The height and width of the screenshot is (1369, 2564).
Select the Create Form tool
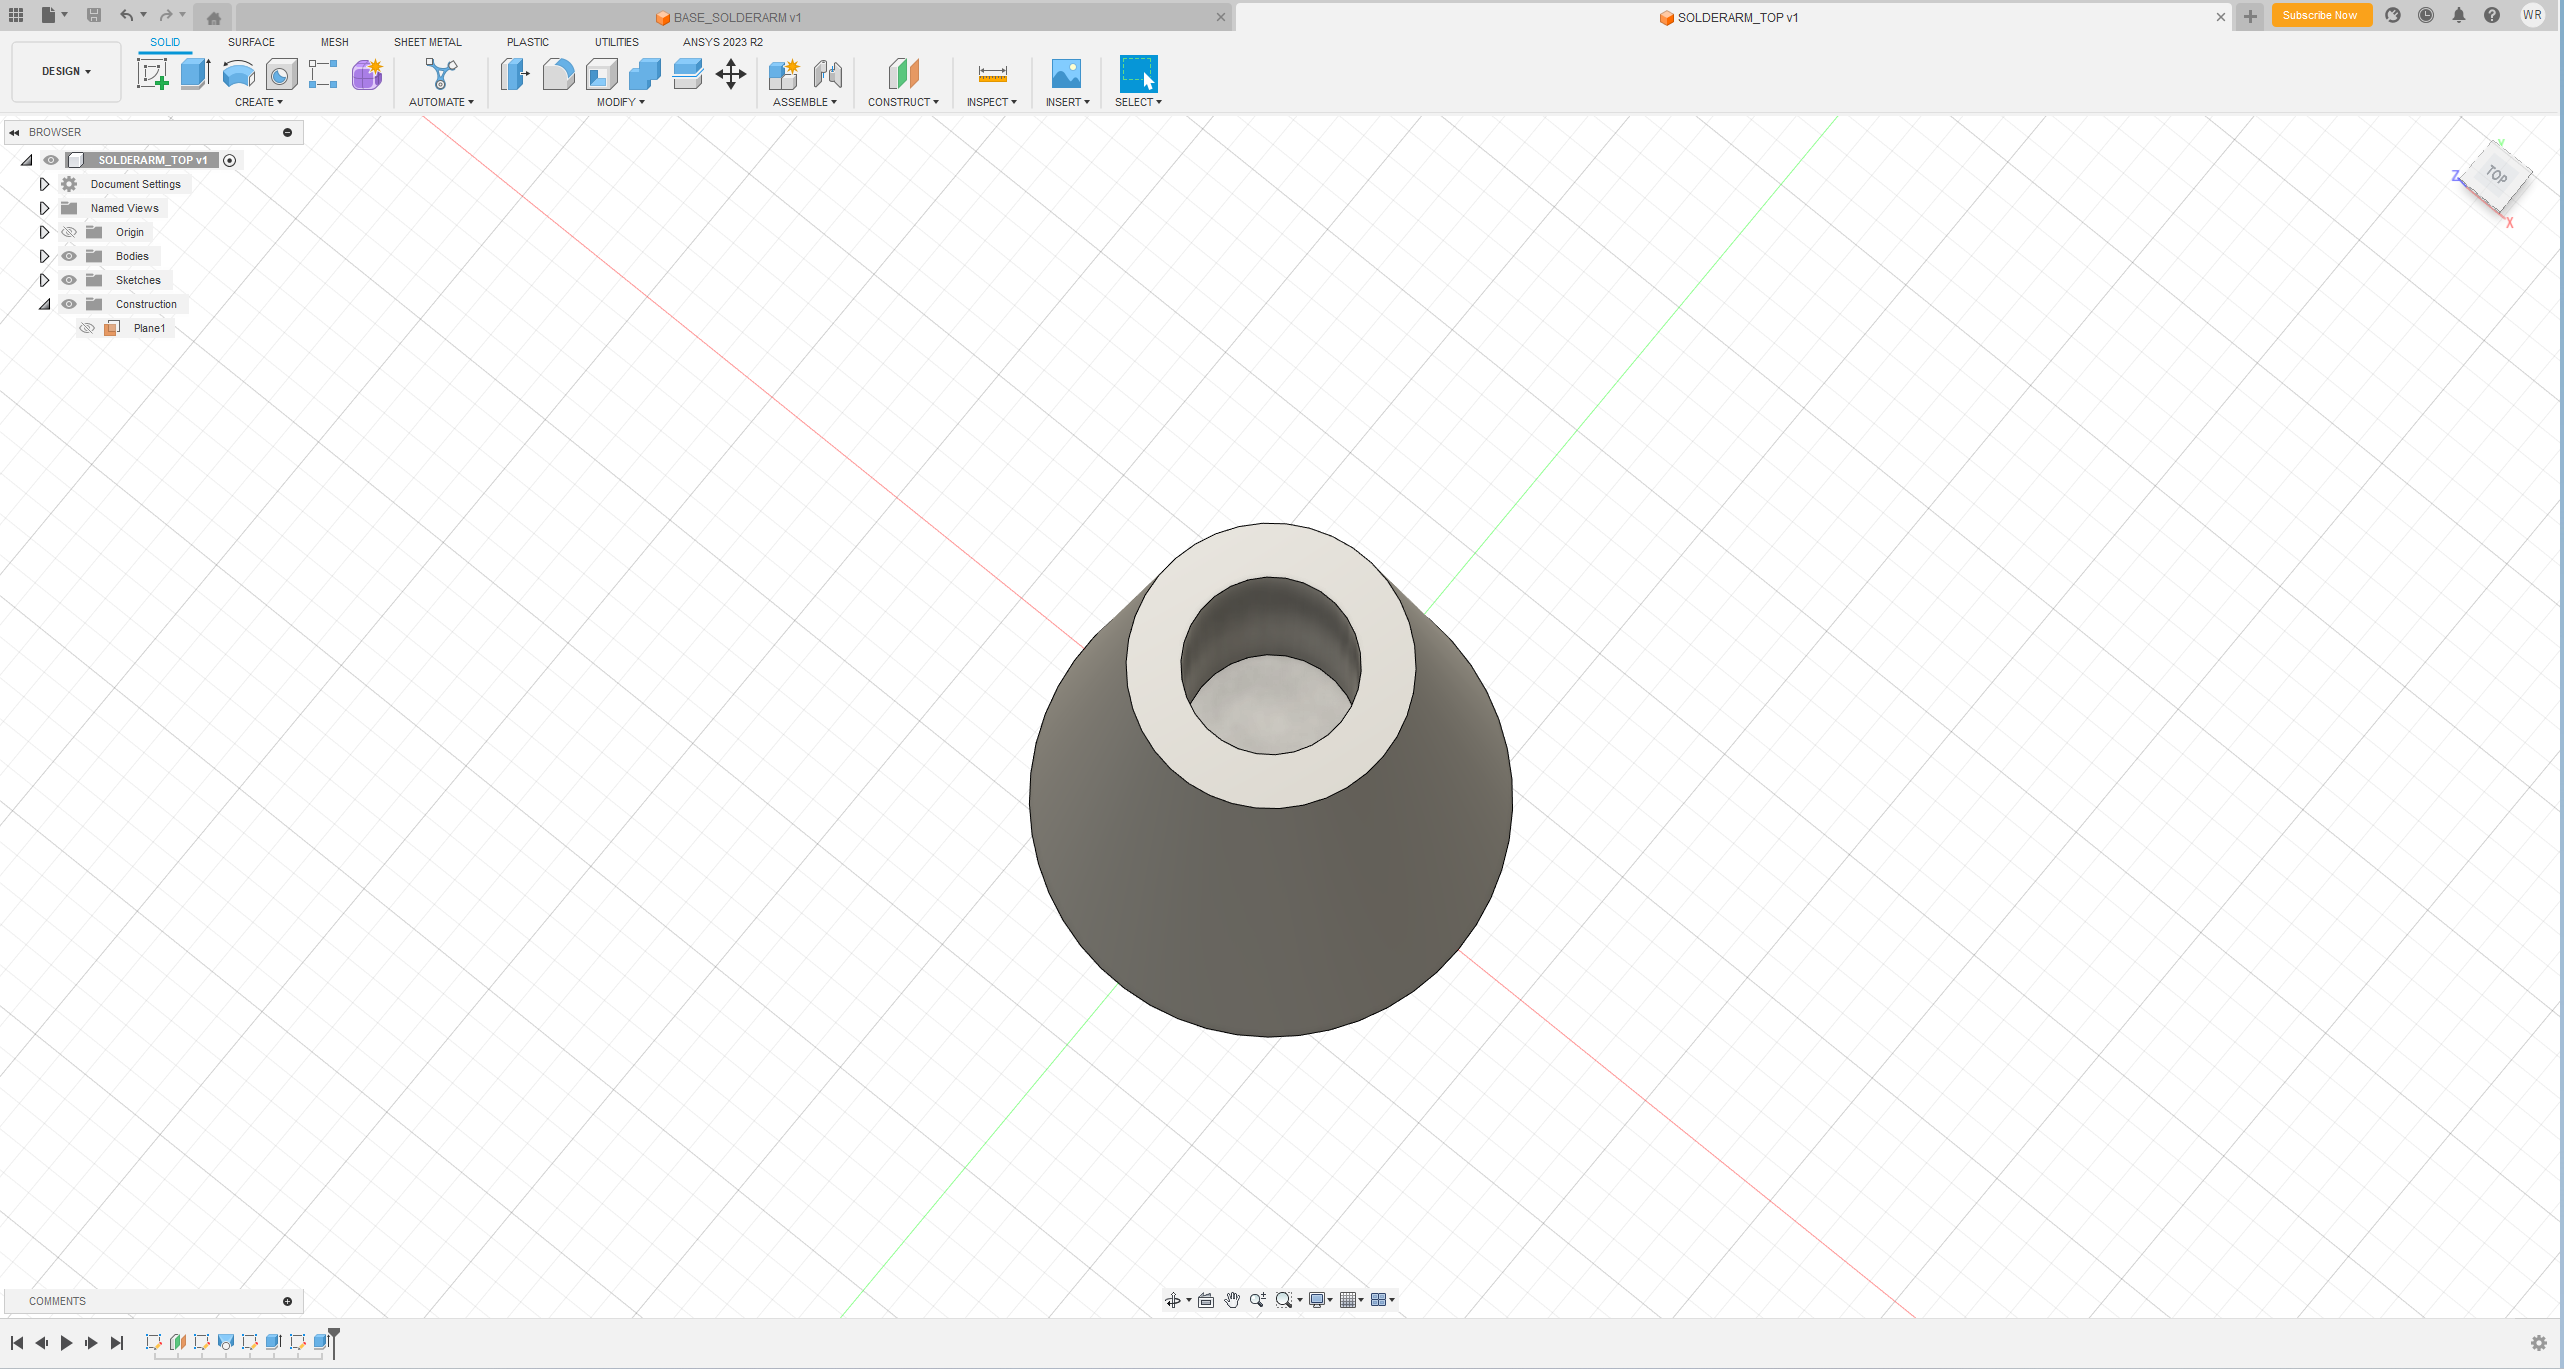tap(367, 73)
